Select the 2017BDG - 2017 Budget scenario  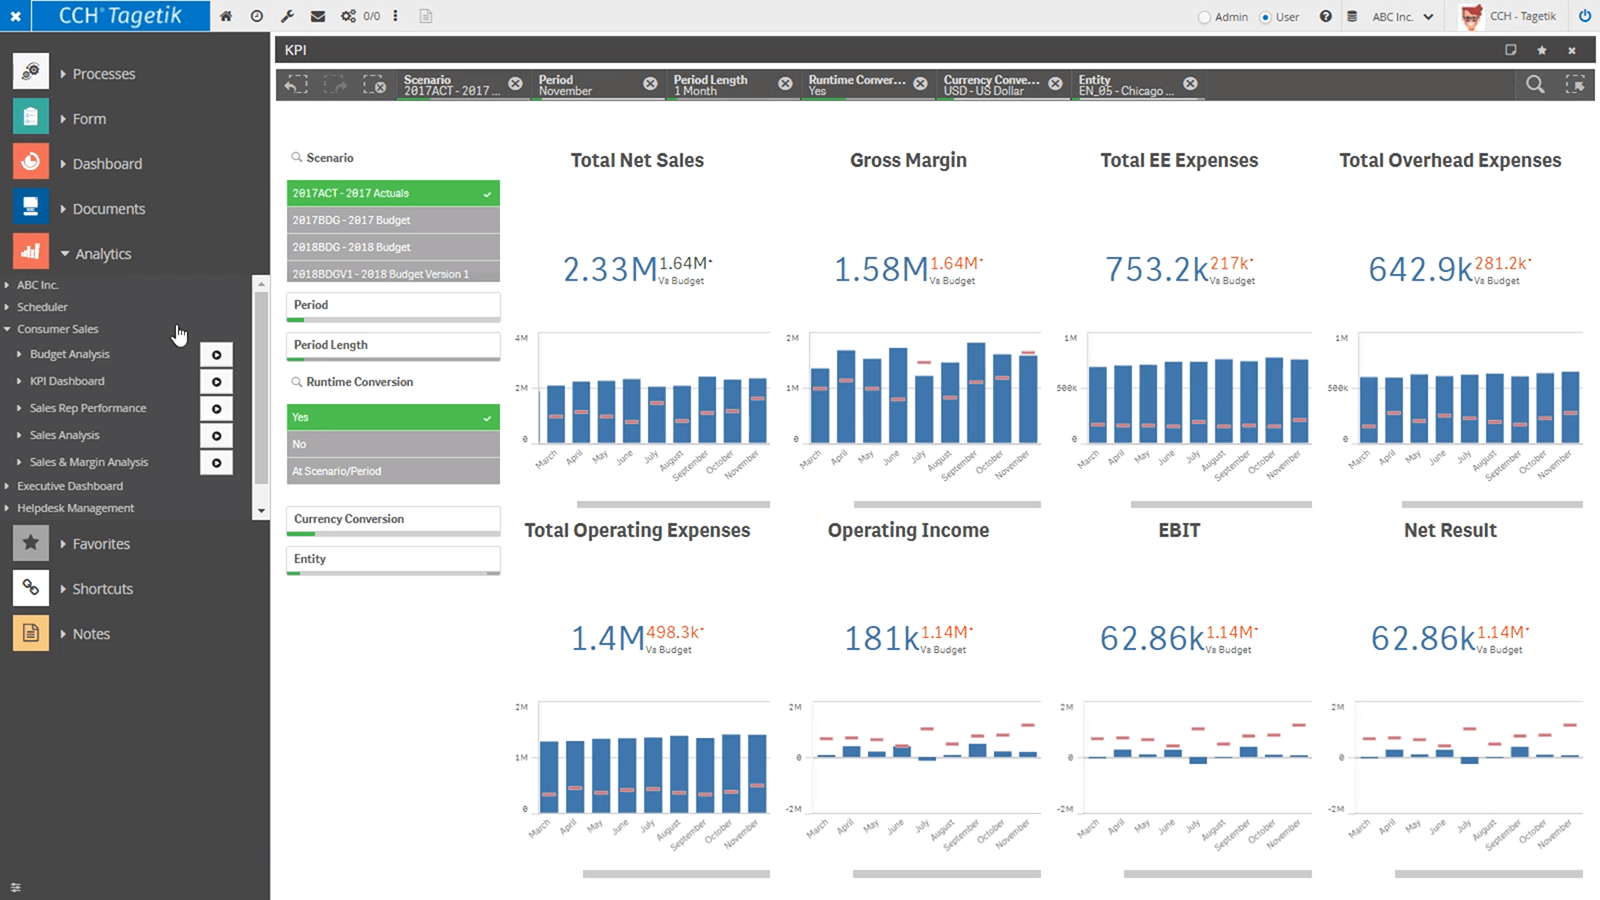393,220
